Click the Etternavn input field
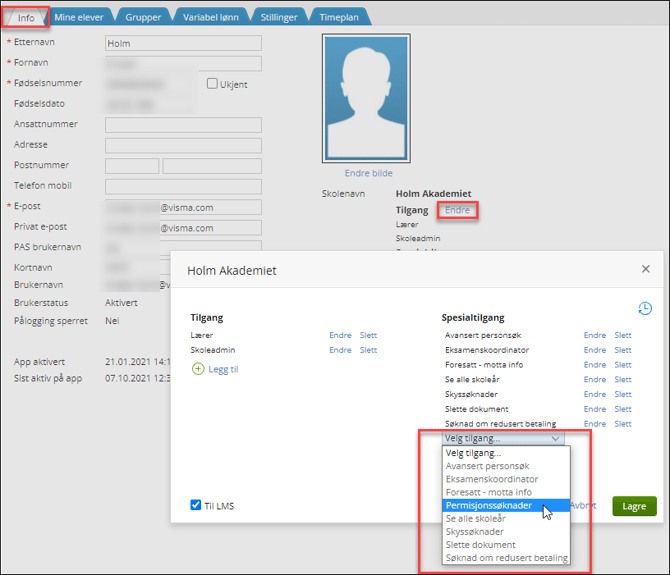Image resolution: width=670 pixels, height=575 pixels. click(x=183, y=44)
